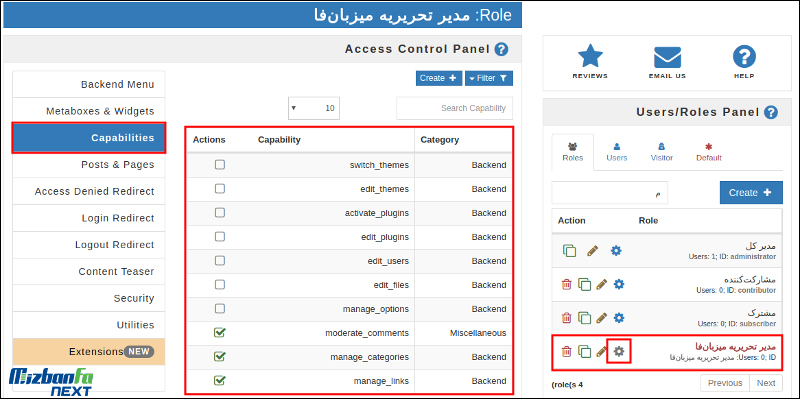Screen dimensions: 800x399
Task: Clone the subscriber role
Action: [584, 318]
